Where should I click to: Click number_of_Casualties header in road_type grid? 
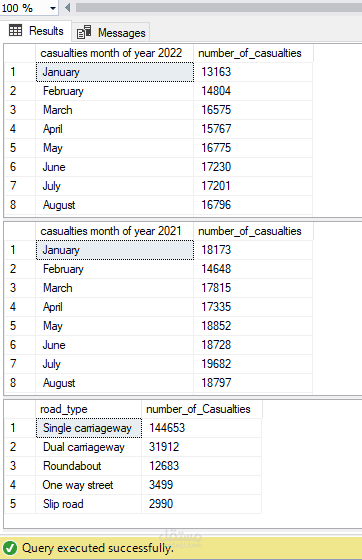point(201,409)
